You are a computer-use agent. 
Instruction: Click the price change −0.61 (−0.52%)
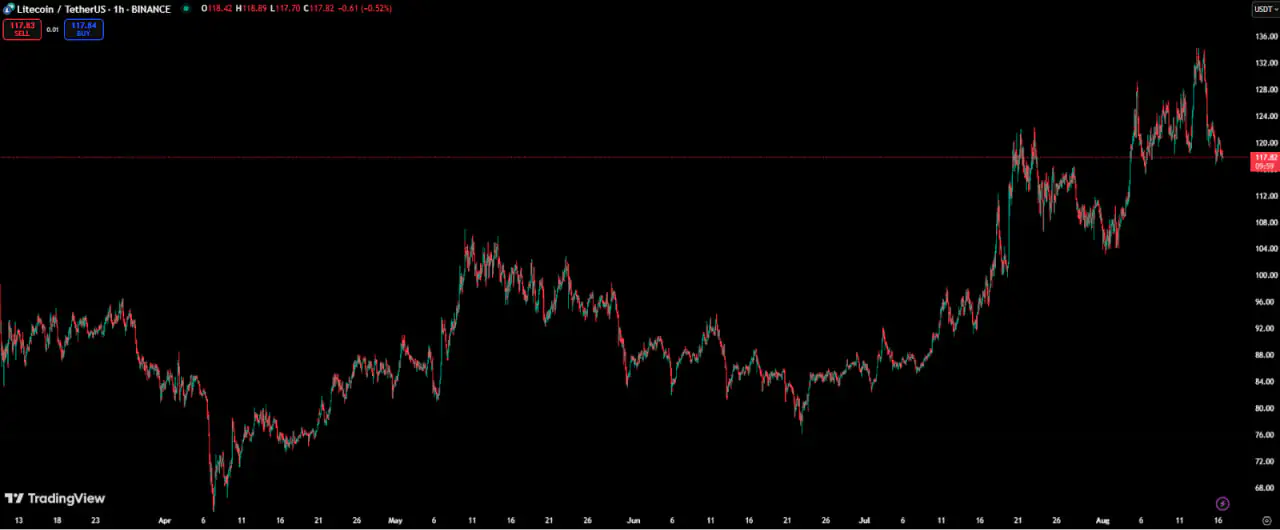tap(365, 8)
